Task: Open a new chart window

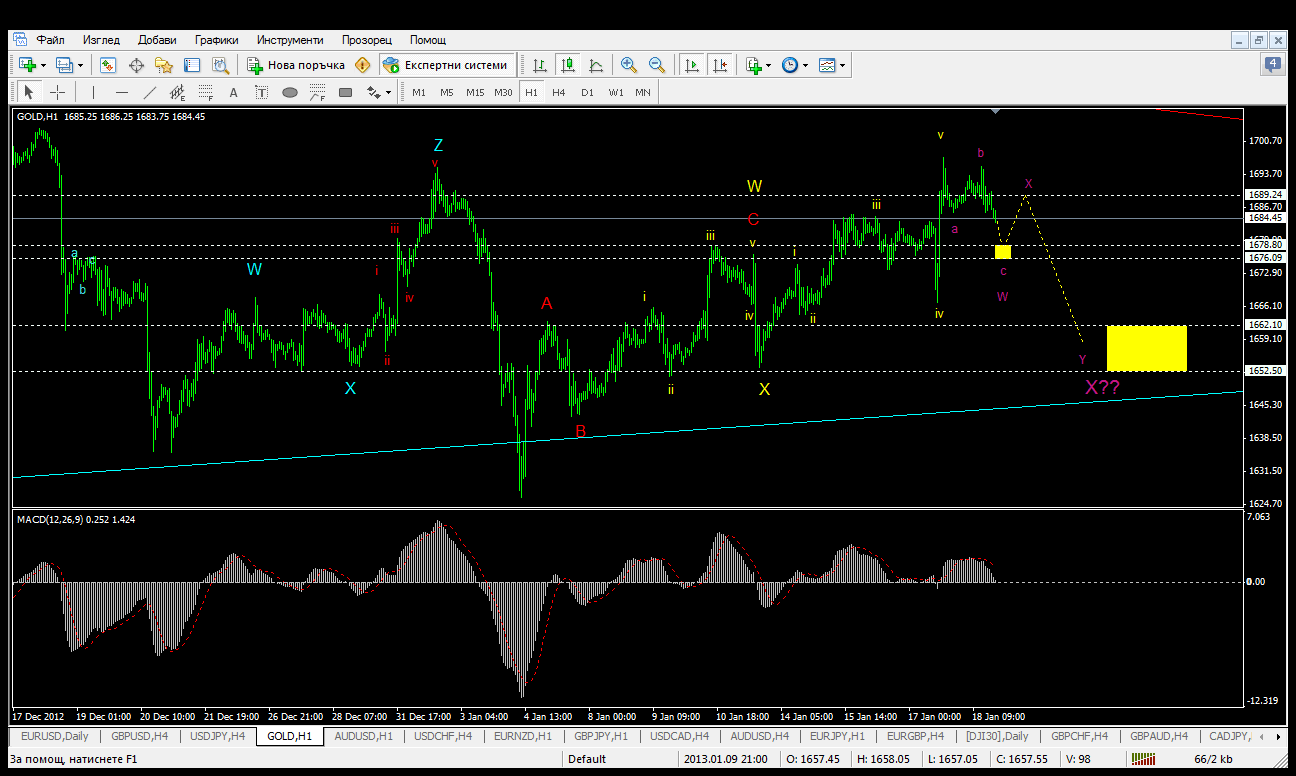Action: [x=27, y=65]
